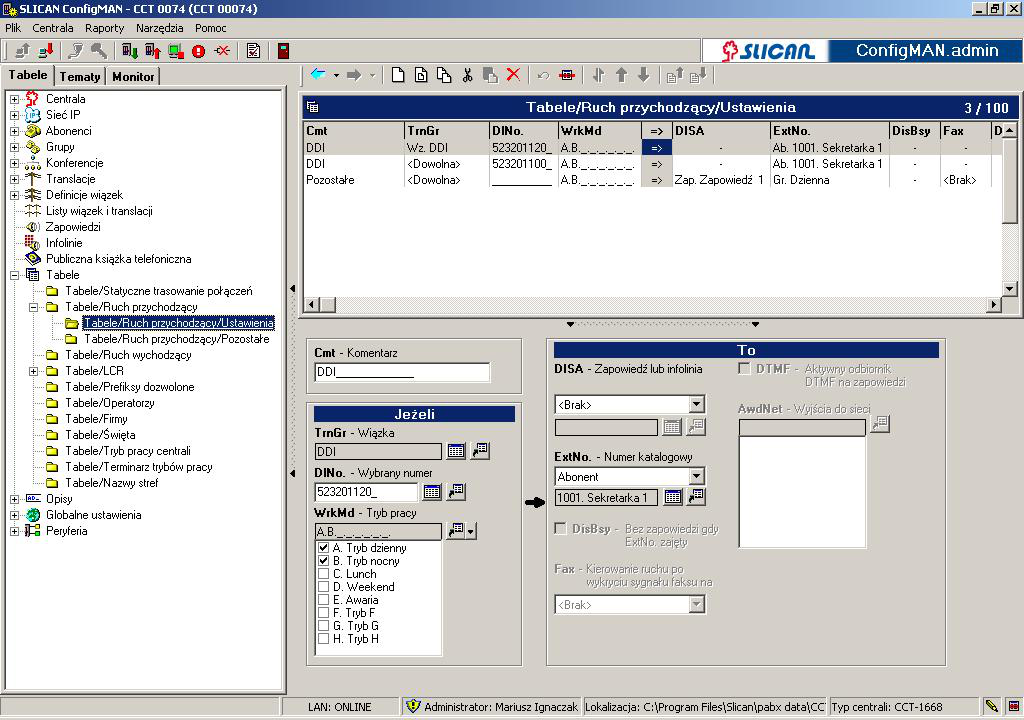
Task: Uncheck A. Tryb dzienny checkbox
Action: 323,548
